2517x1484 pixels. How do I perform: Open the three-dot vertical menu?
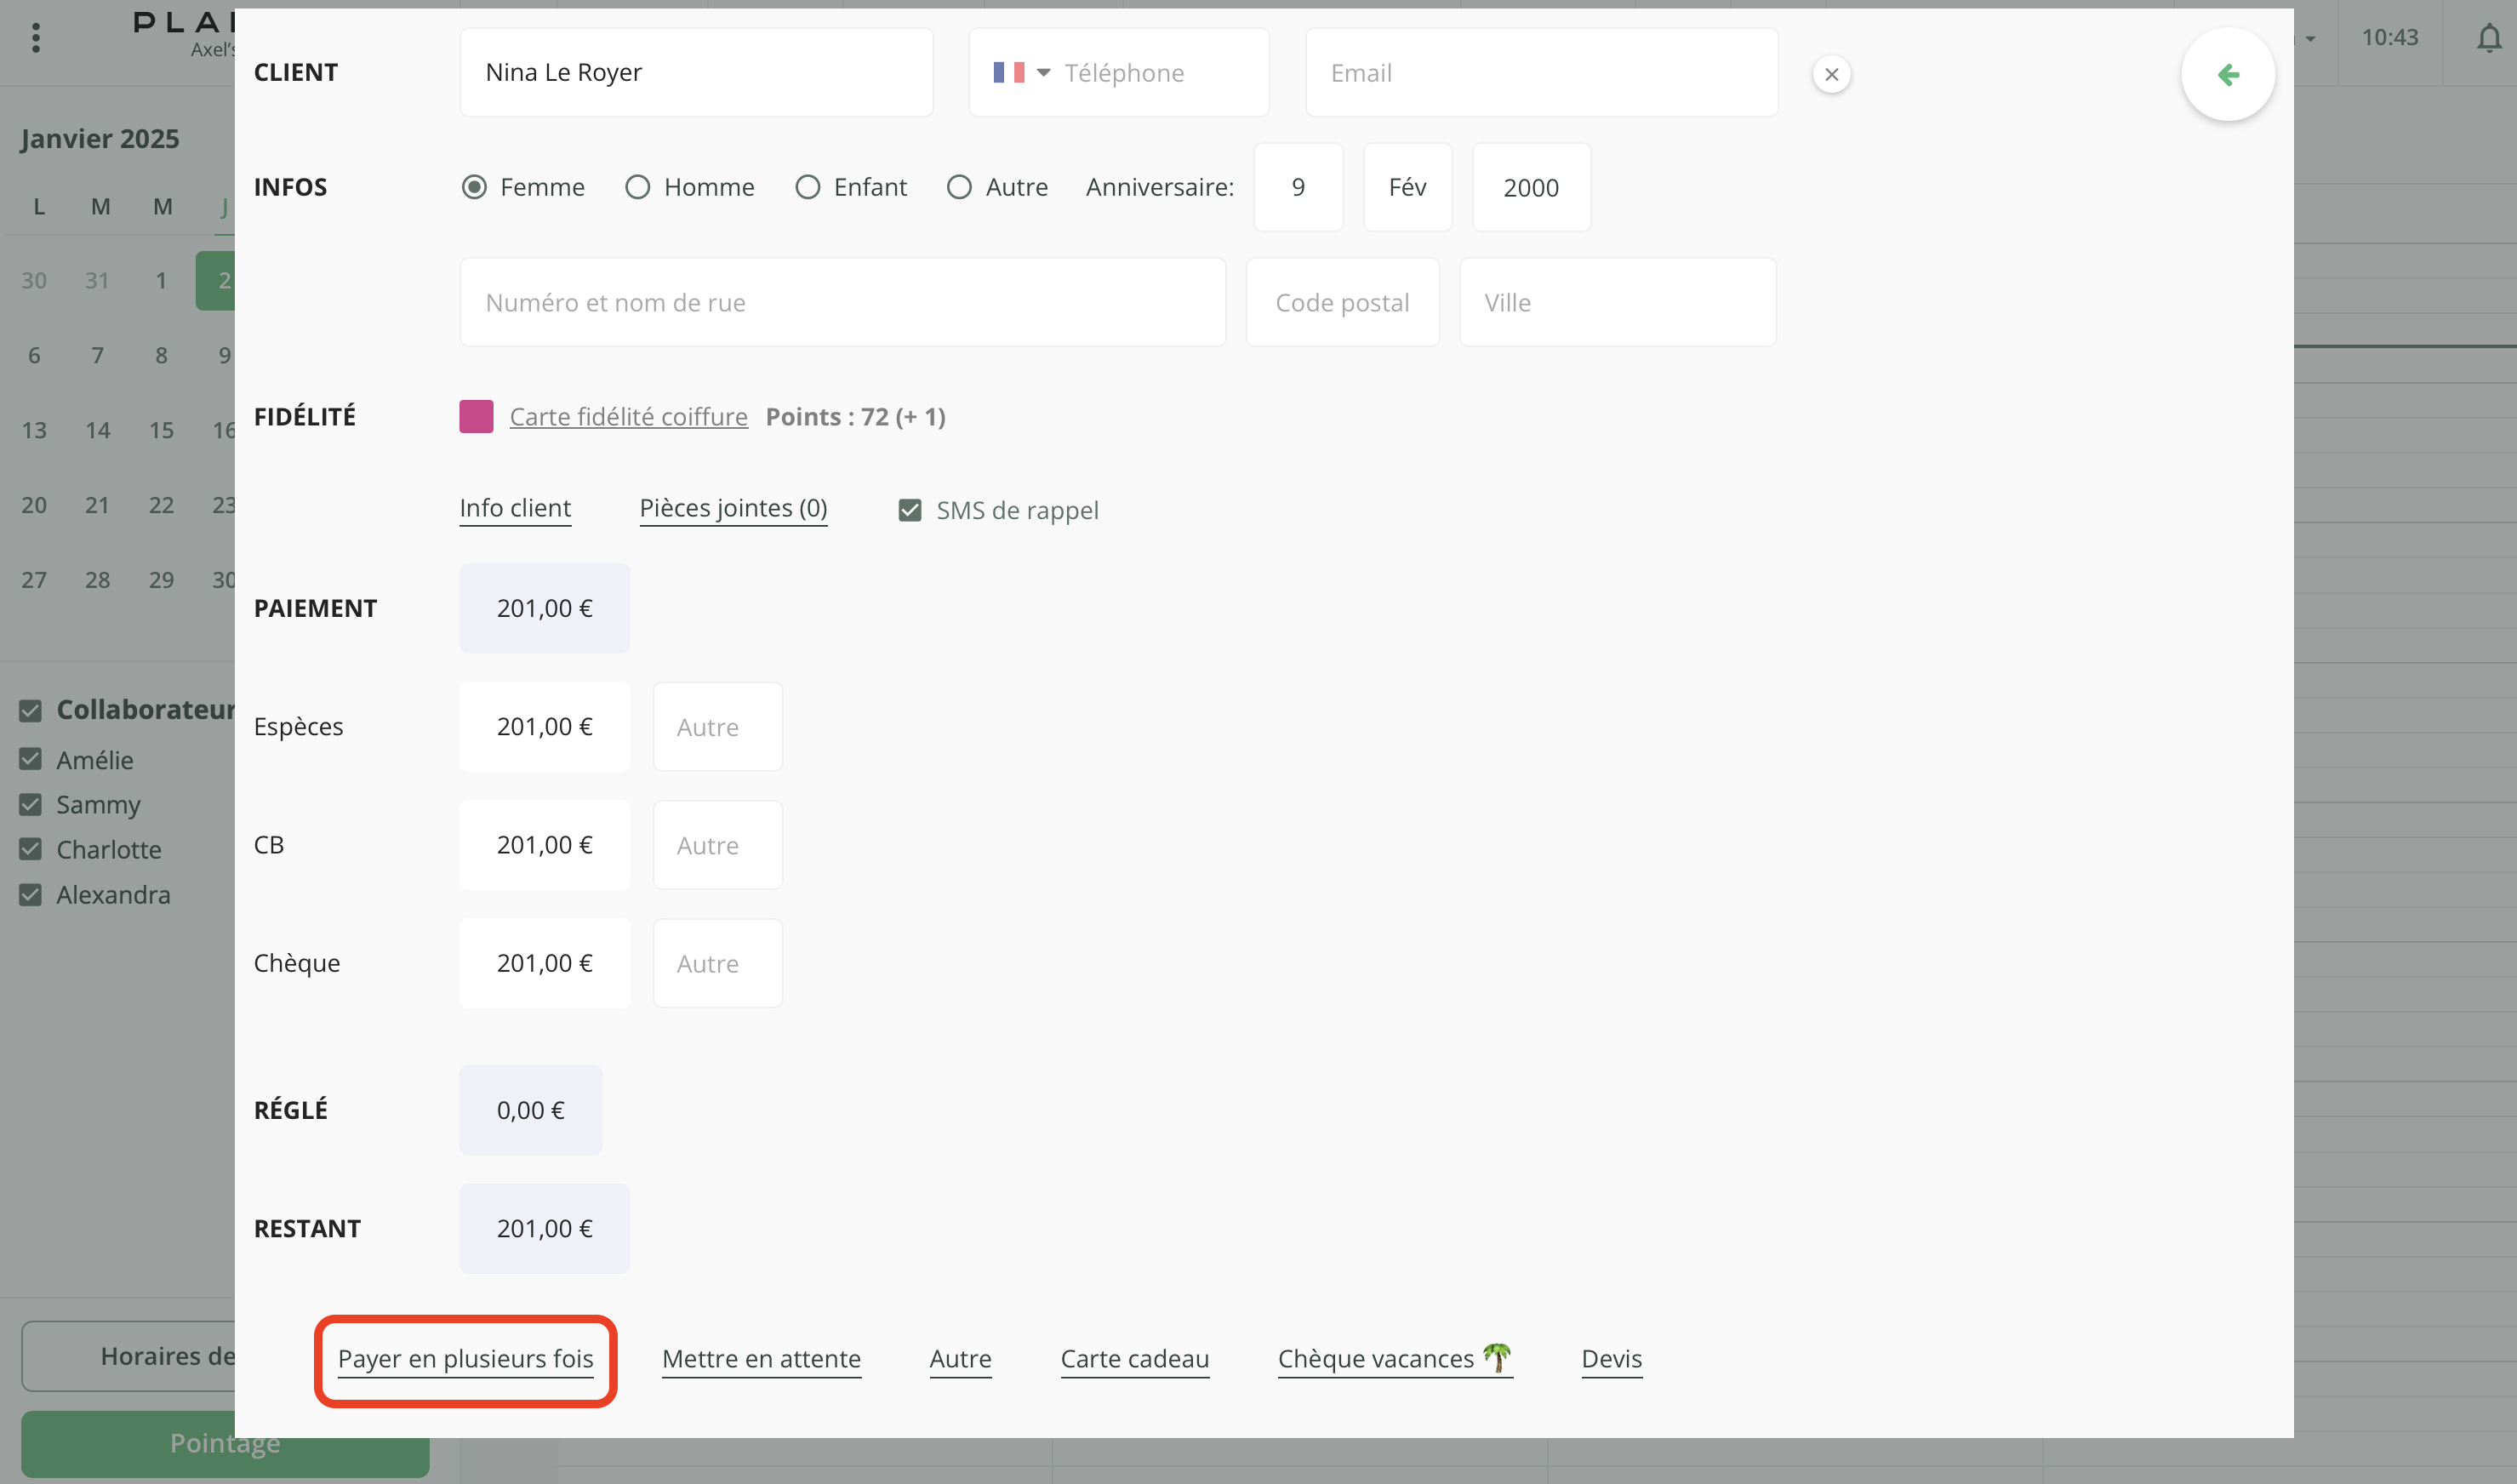(36, 38)
